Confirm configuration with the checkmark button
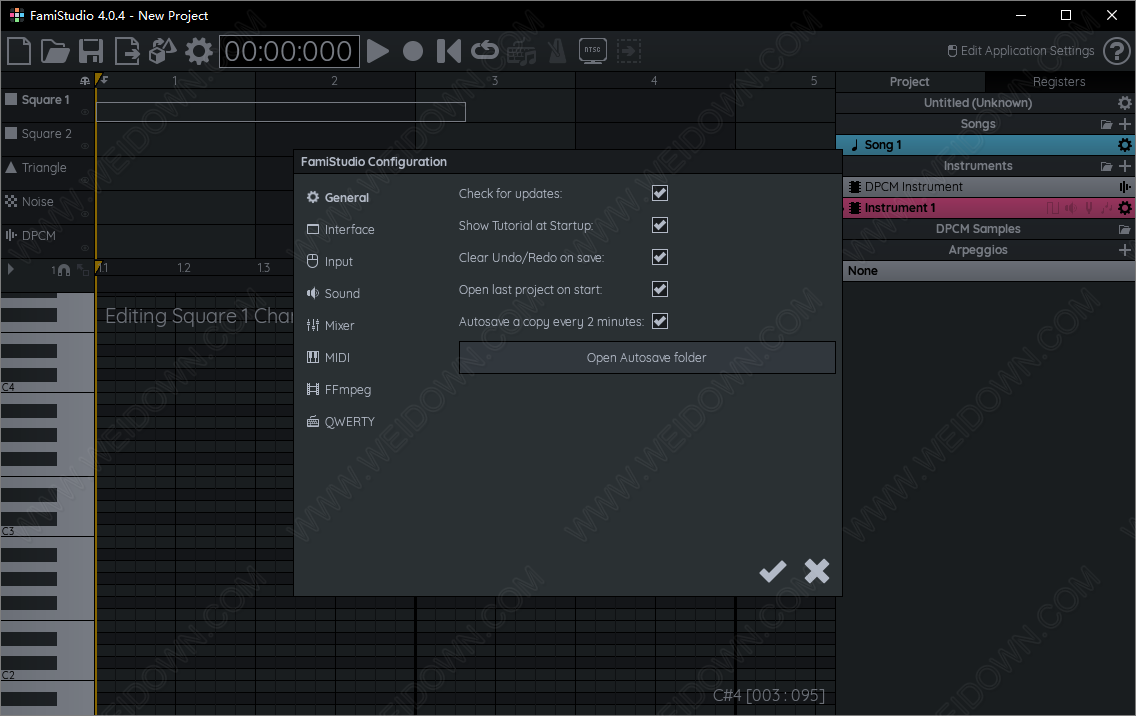Image resolution: width=1136 pixels, height=716 pixels. 772,571
